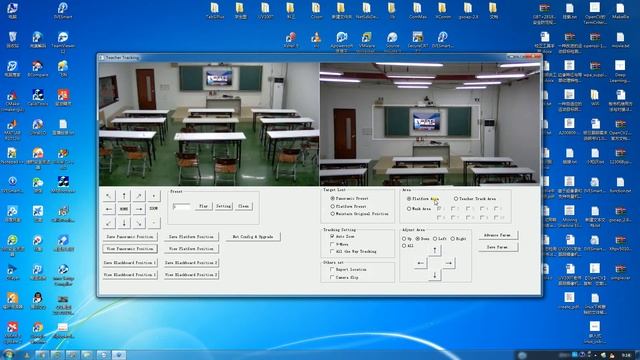Viewport: 640px width, 360px height.
Task: Zoom out with the minus button
Action: [154, 223]
